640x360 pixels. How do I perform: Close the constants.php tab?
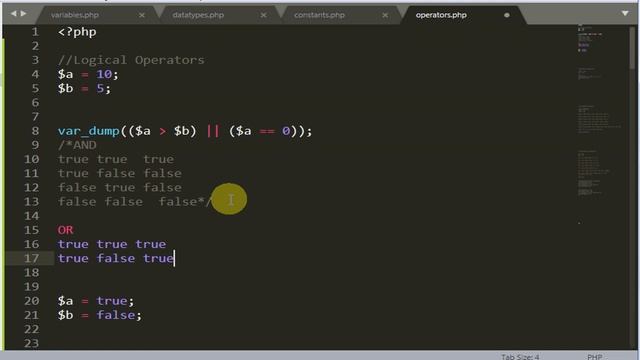pyautogui.click(x=385, y=15)
